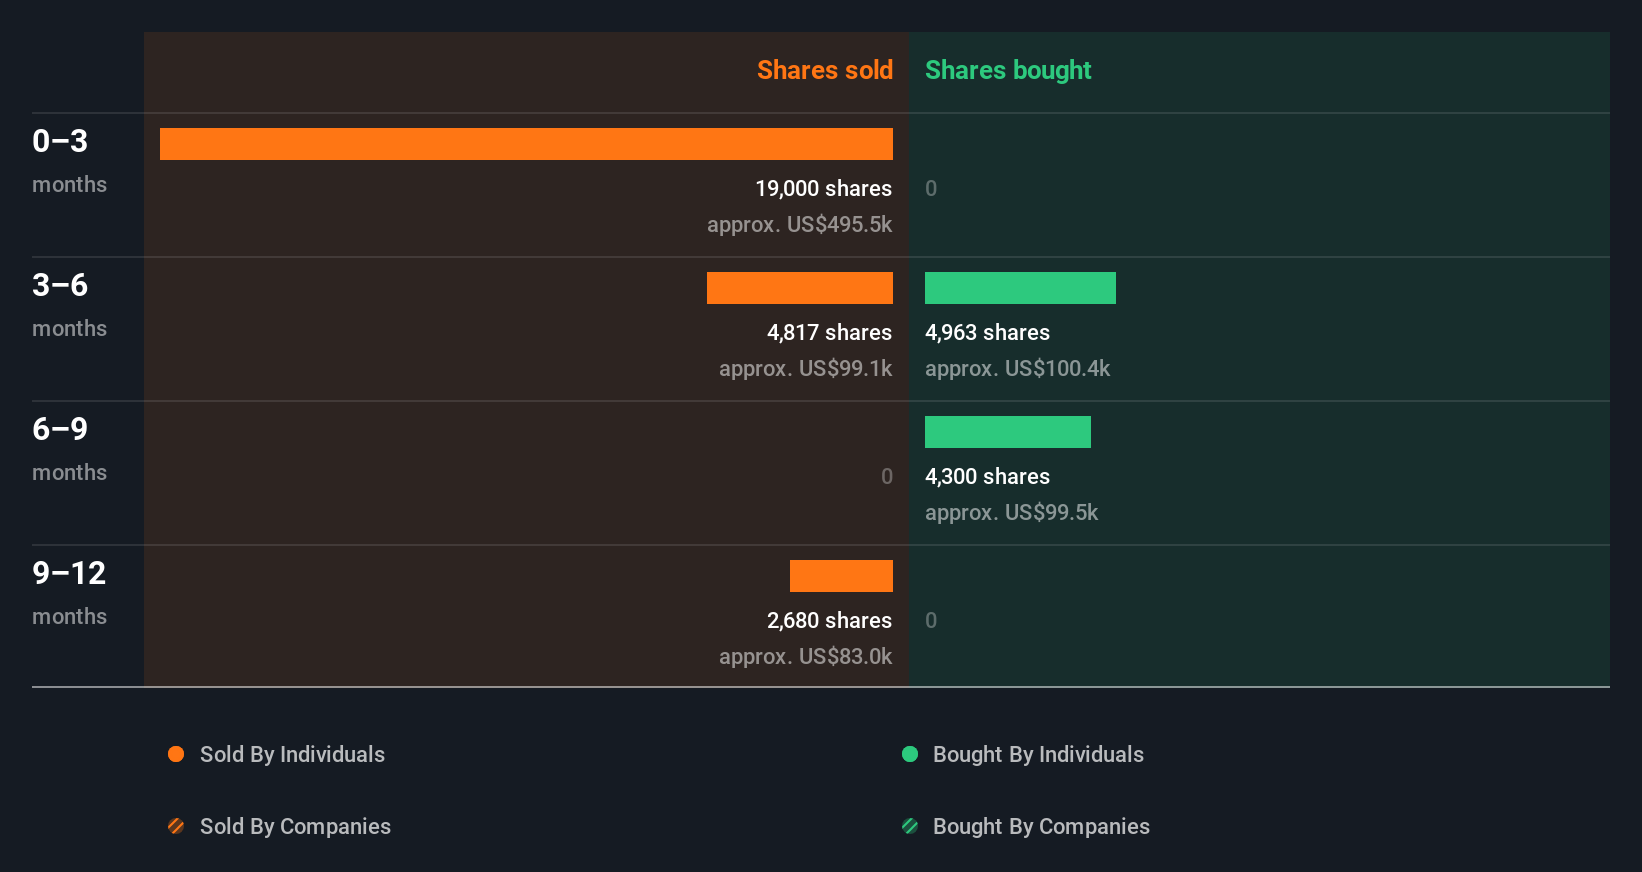The width and height of the screenshot is (1642, 872).
Task: Click the approx. US$99.1k value
Action: (805, 368)
